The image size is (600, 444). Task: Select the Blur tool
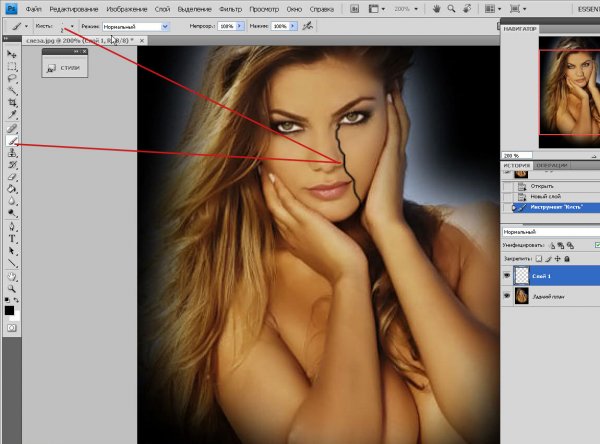pos(12,201)
